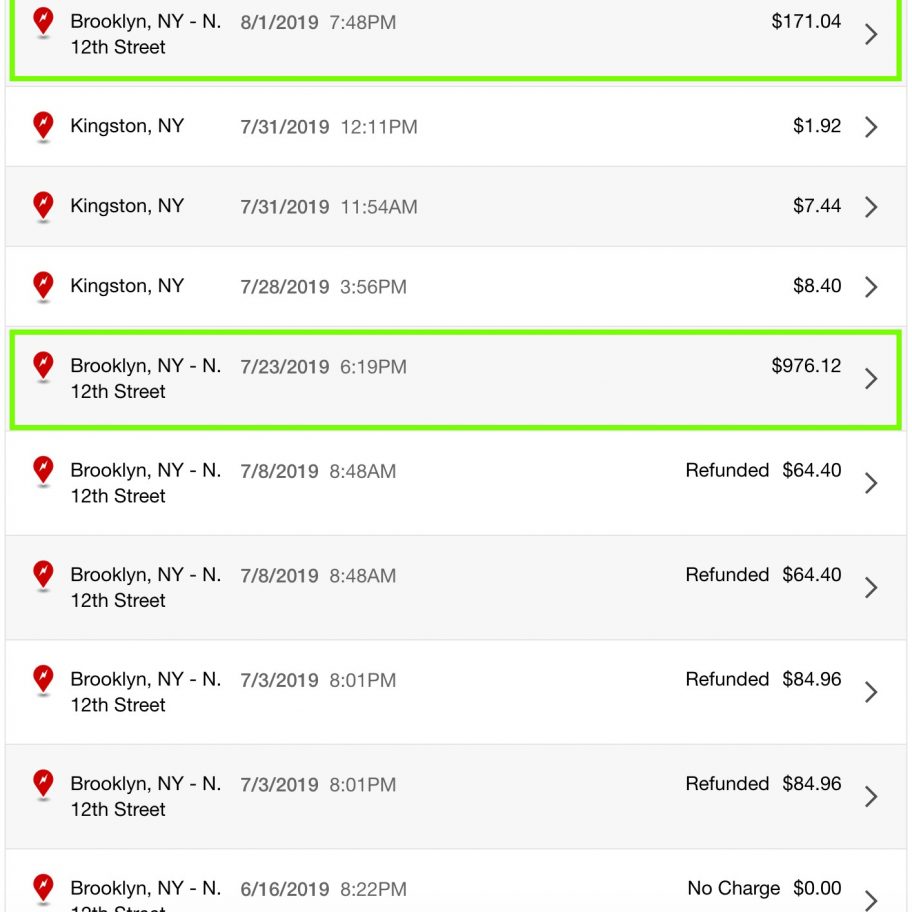Select the 6/16/2019 8:22PM Brooklyn entry

tap(455, 881)
